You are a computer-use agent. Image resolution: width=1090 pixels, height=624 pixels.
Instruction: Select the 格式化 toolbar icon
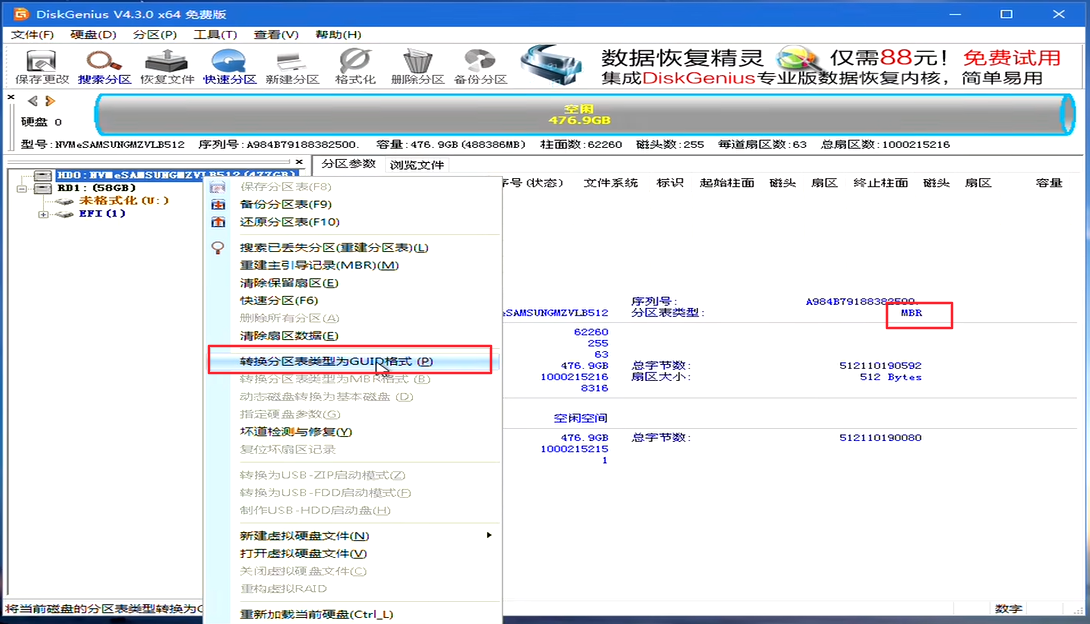(355, 67)
